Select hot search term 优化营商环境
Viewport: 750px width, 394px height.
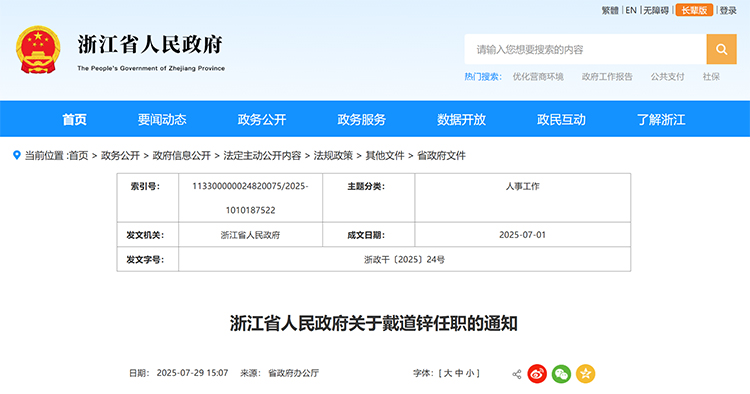[x=538, y=77]
